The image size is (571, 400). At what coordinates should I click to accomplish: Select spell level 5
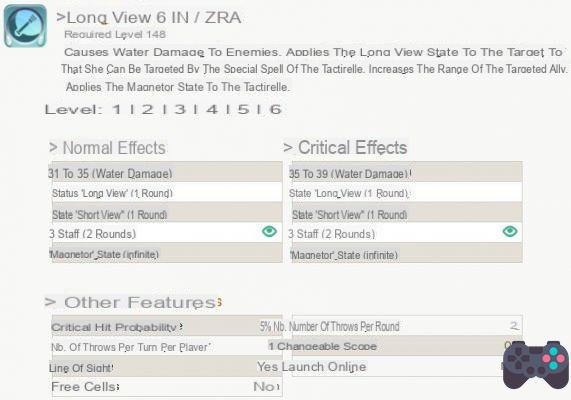[x=243, y=109]
